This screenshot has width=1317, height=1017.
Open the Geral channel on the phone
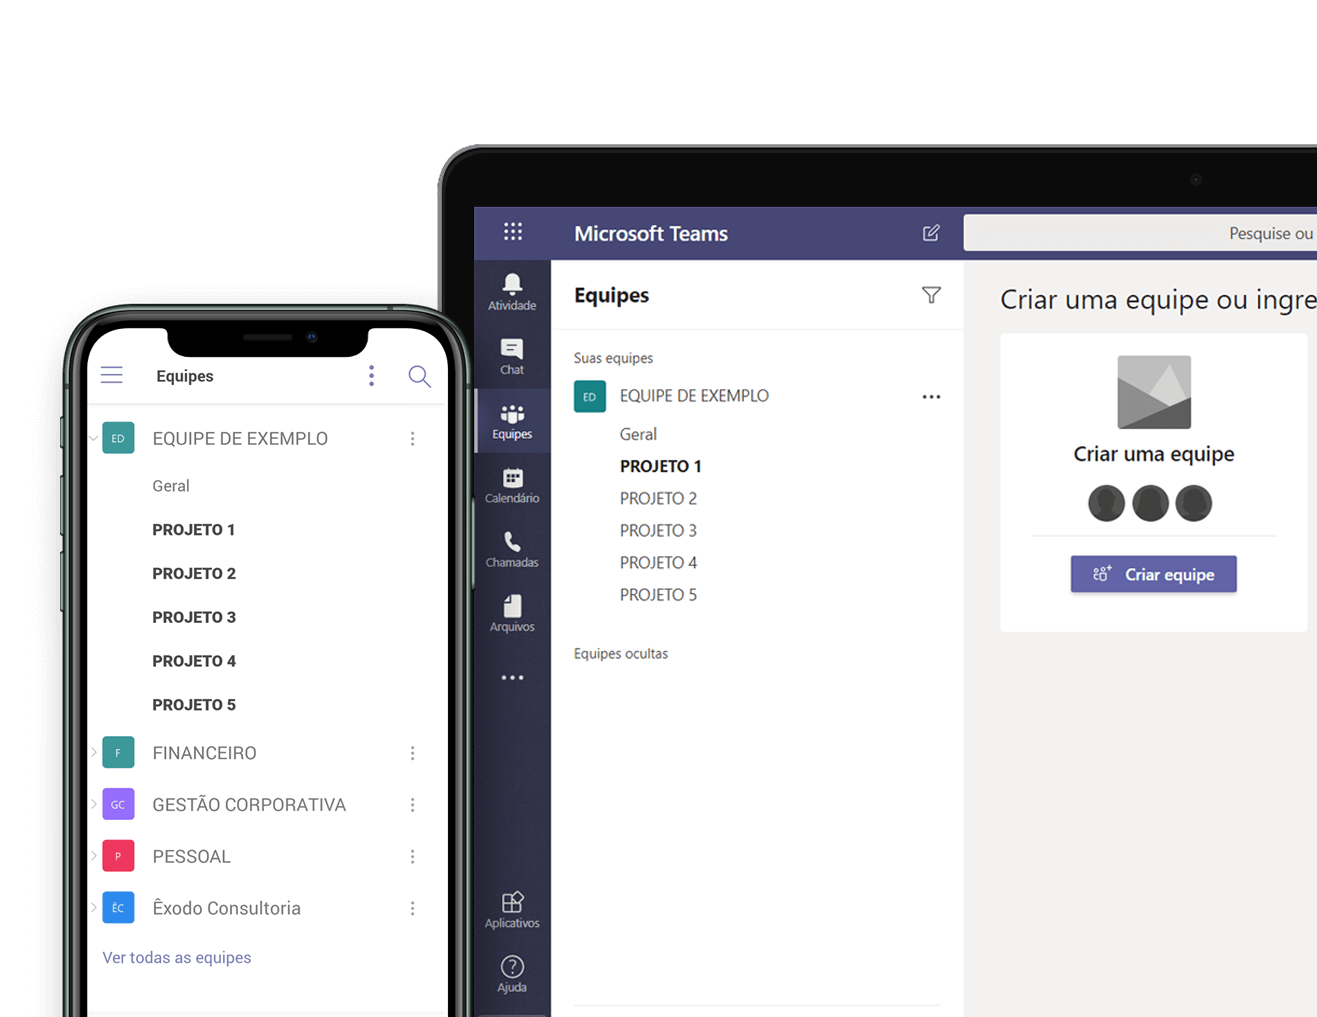[171, 485]
